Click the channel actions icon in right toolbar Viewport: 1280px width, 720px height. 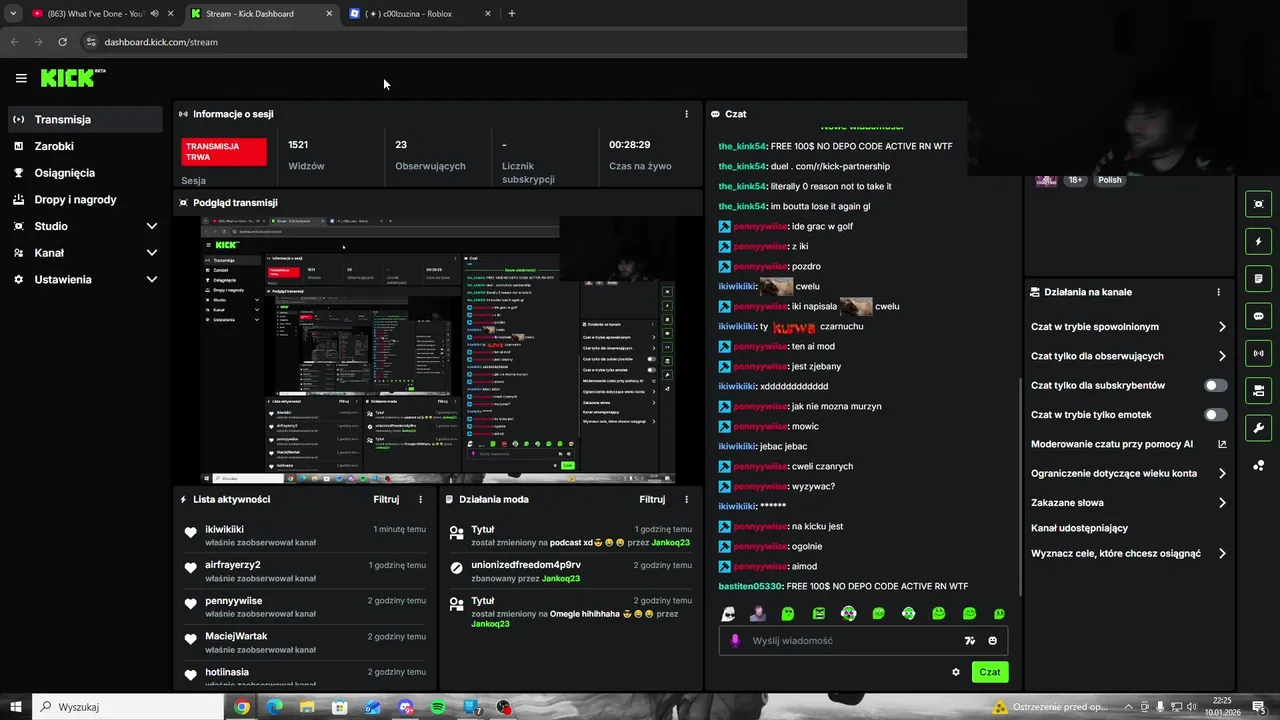click(x=1258, y=390)
